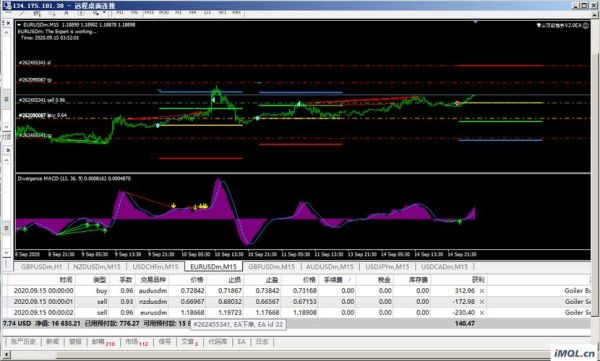Open the 账户历史 terminal tab
This screenshot has height=361, width=600.
23,341
